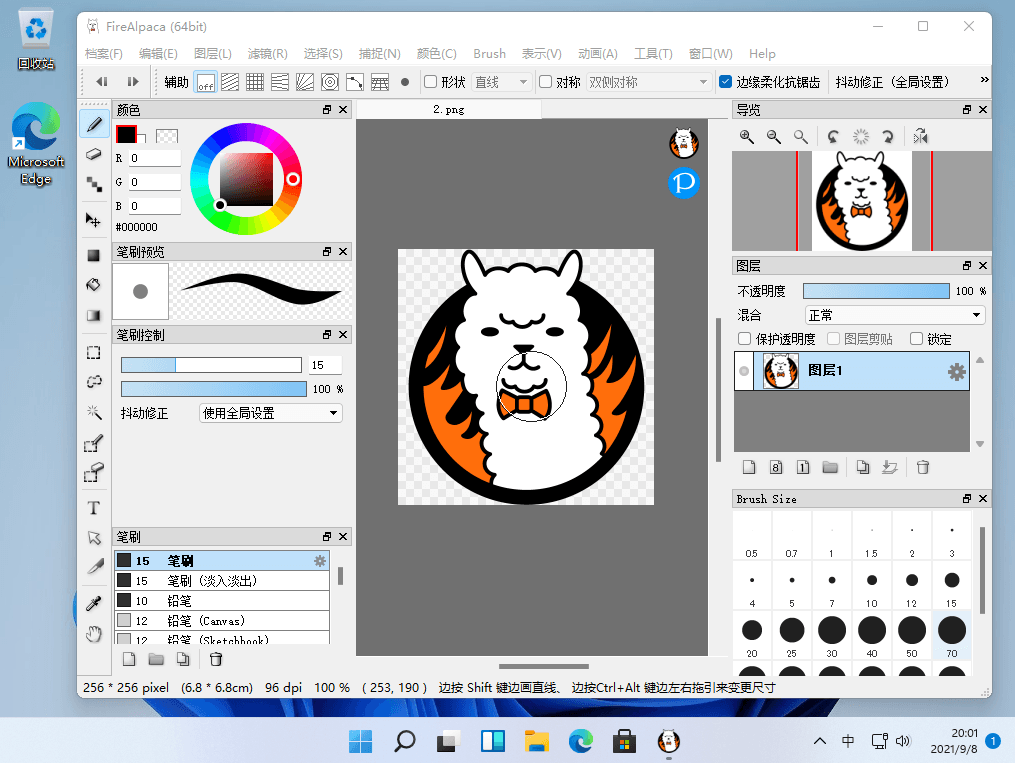Click brush size value field 15
1015x763 pixels.
pyautogui.click(x=325, y=365)
